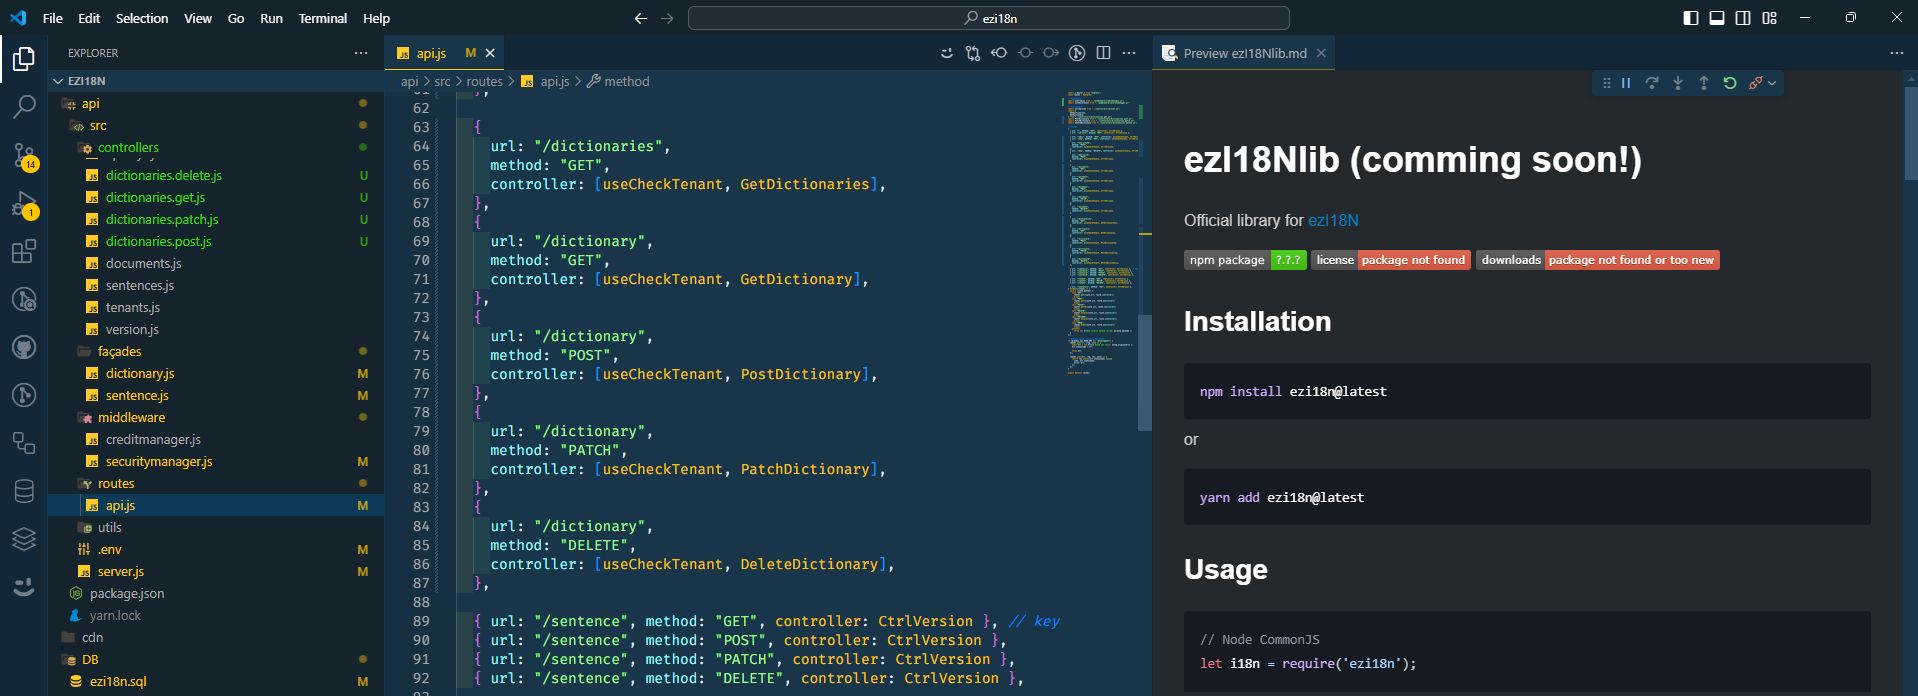Click the smiley icon in editor toolbar
The image size is (1918, 696).
pos(946,53)
